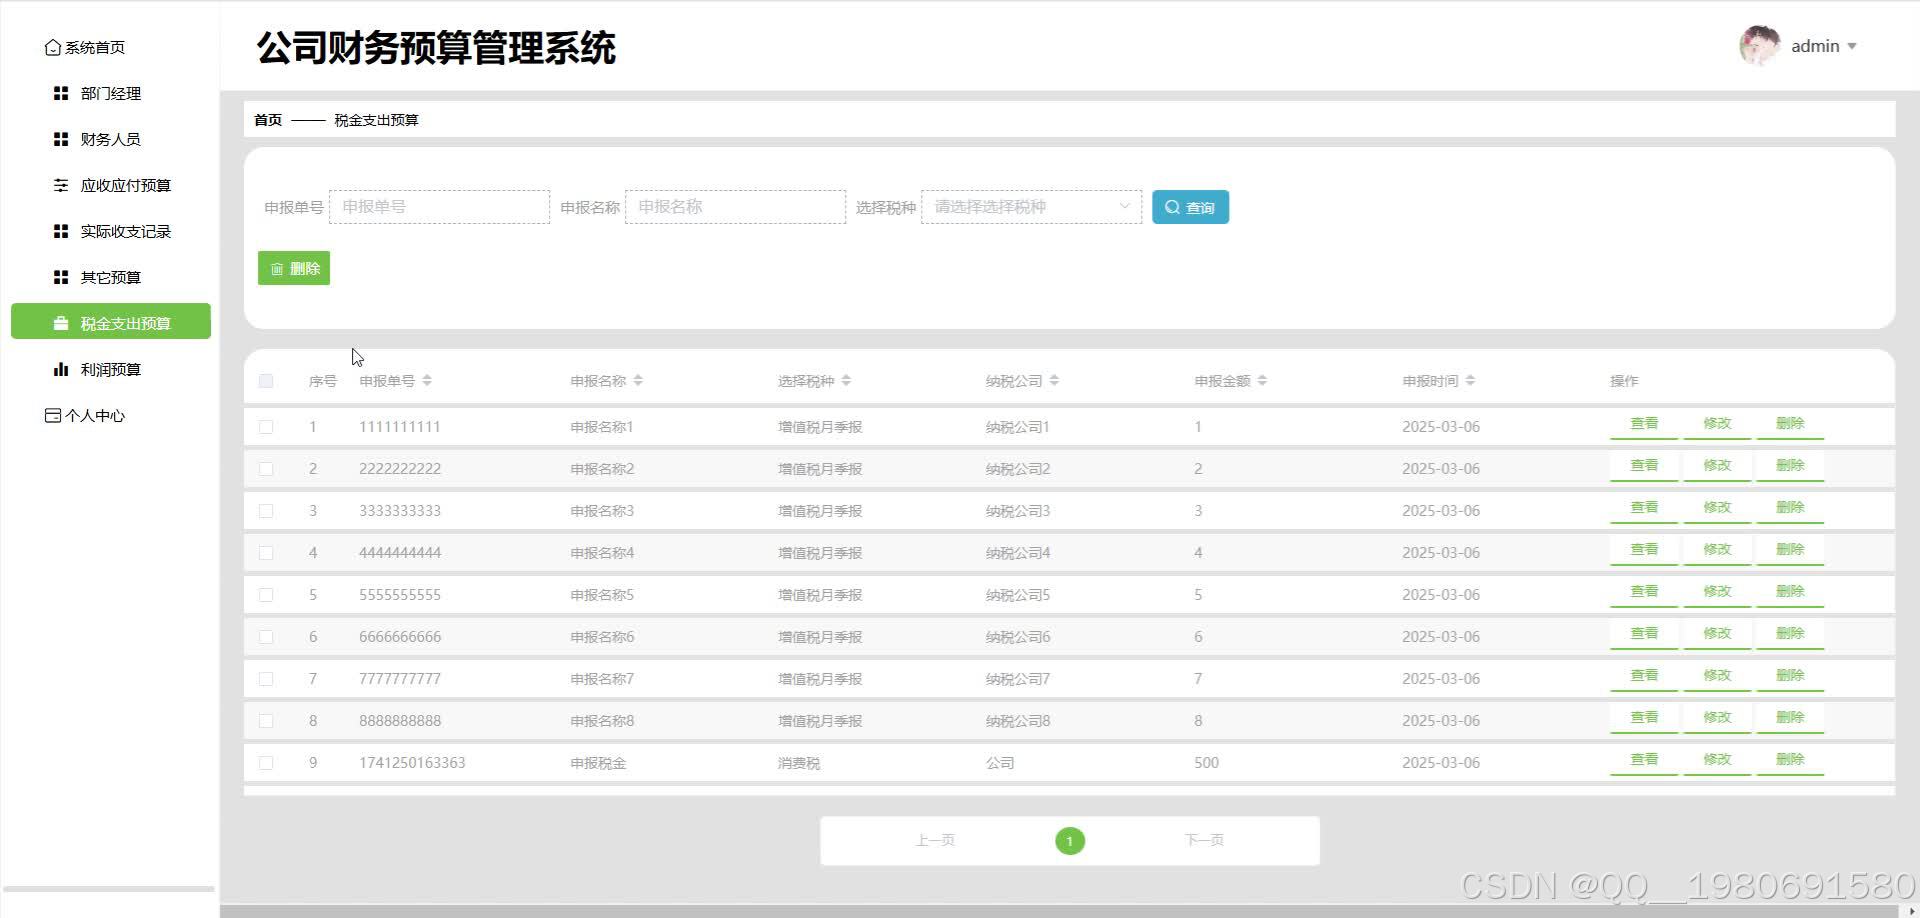
Task: Click the briefcase icon in 税金支出预算
Action: [x=61, y=323]
